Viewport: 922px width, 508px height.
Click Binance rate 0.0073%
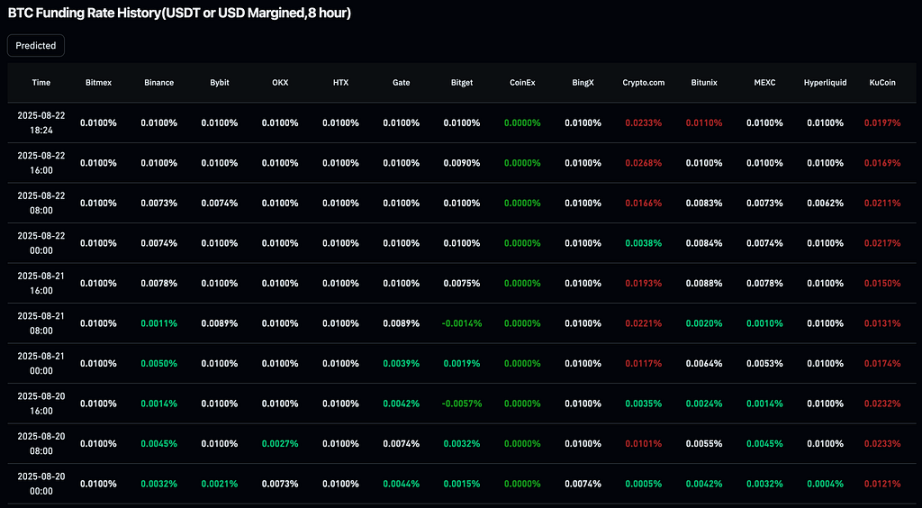[159, 203]
